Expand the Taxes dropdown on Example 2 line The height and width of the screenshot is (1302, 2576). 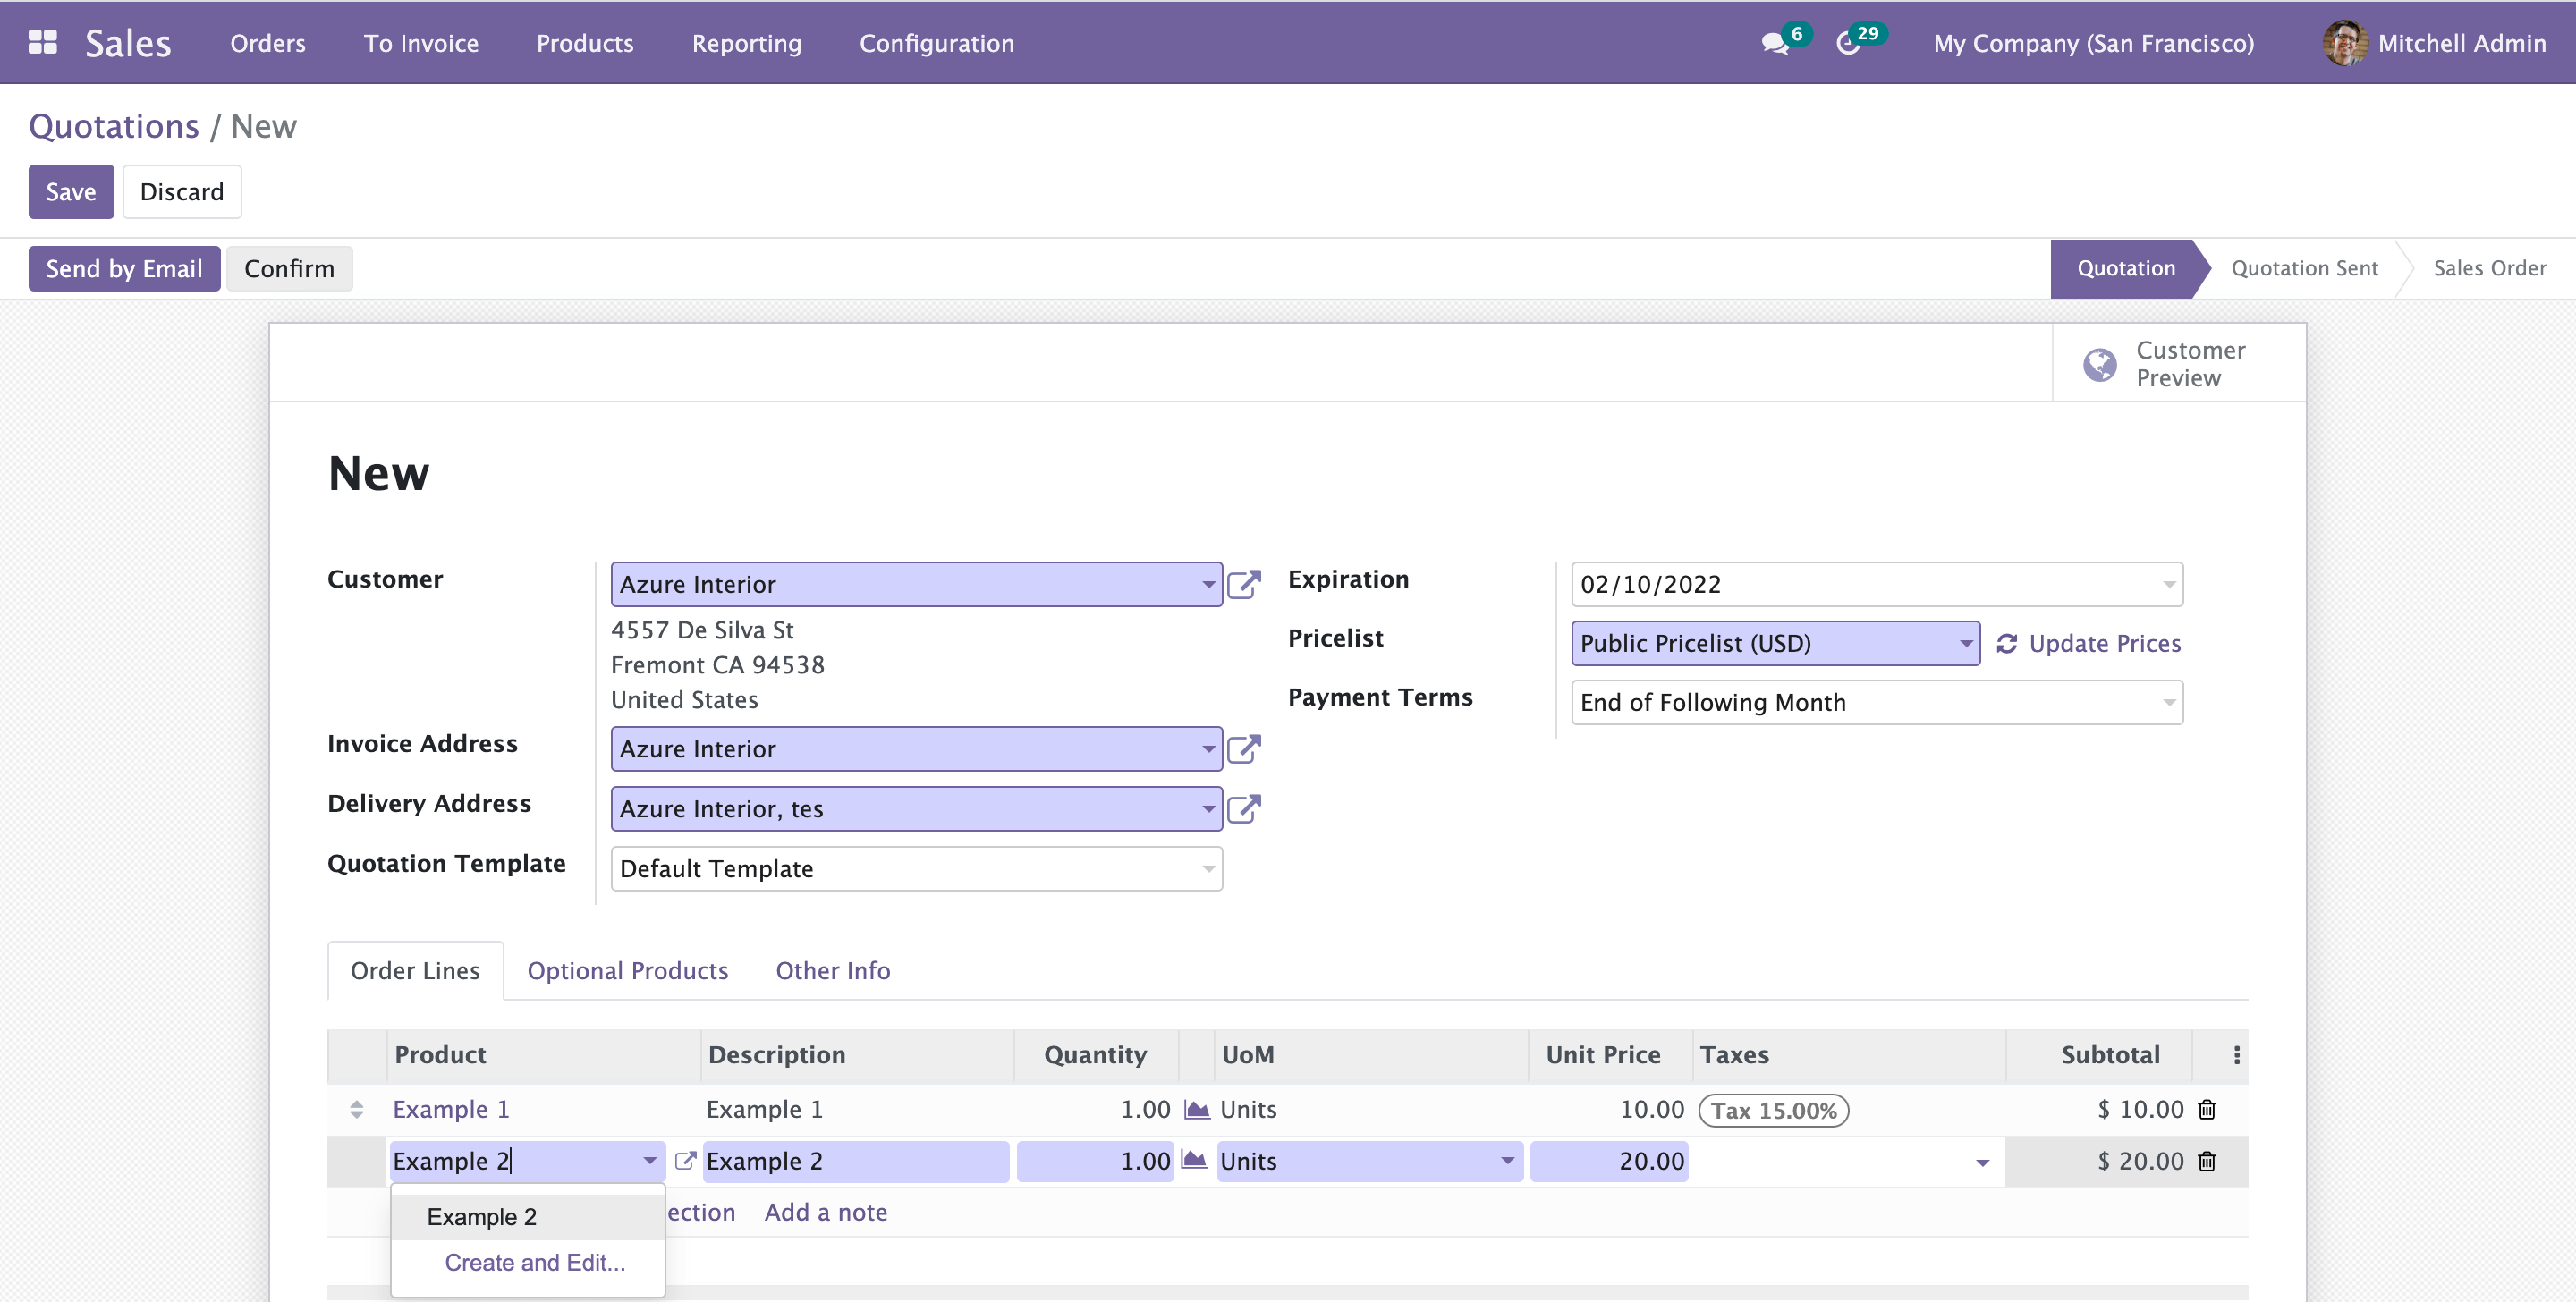(1981, 1162)
